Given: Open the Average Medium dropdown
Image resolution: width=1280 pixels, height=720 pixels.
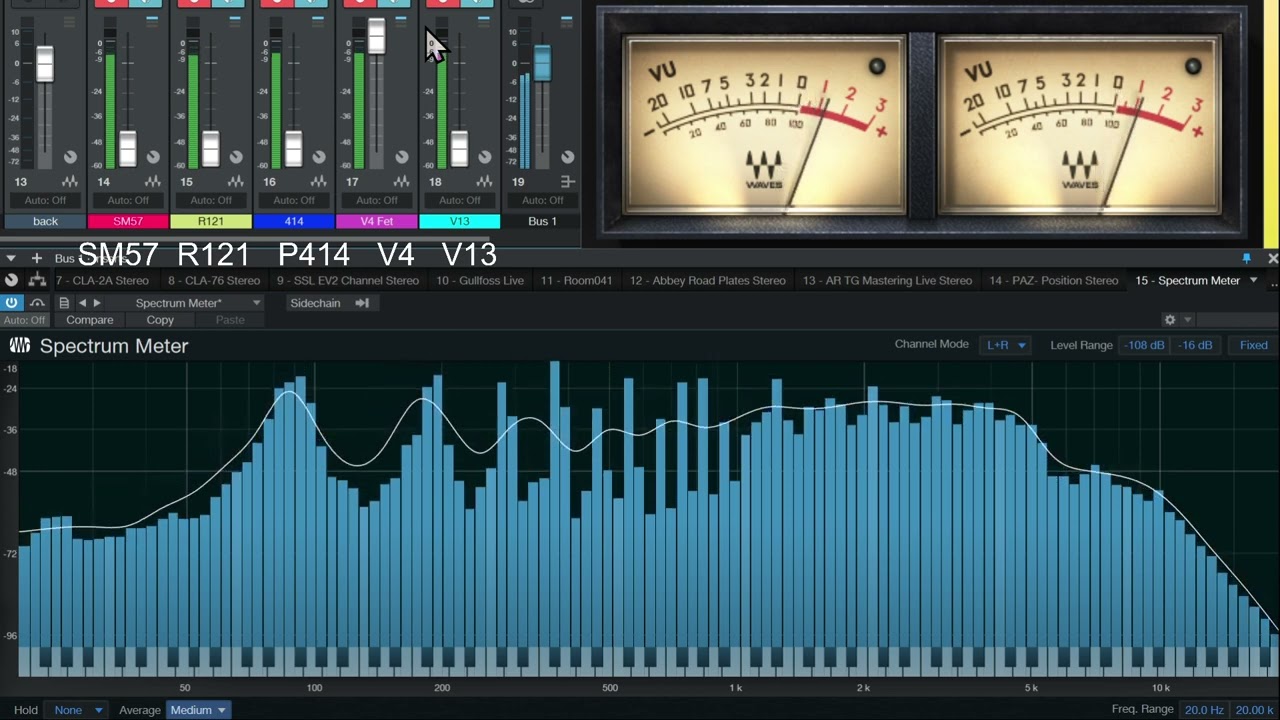Looking at the screenshot, I should (198, 710).
